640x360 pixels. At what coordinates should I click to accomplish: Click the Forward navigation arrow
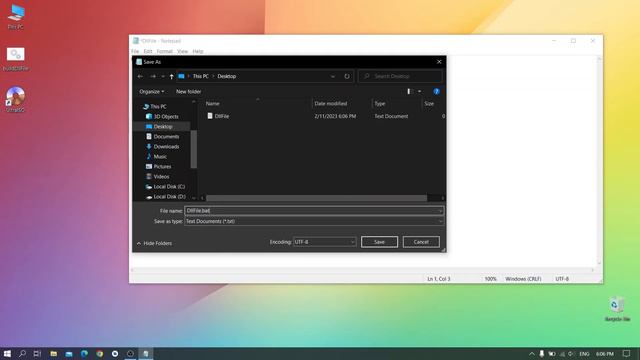[153, 76]
